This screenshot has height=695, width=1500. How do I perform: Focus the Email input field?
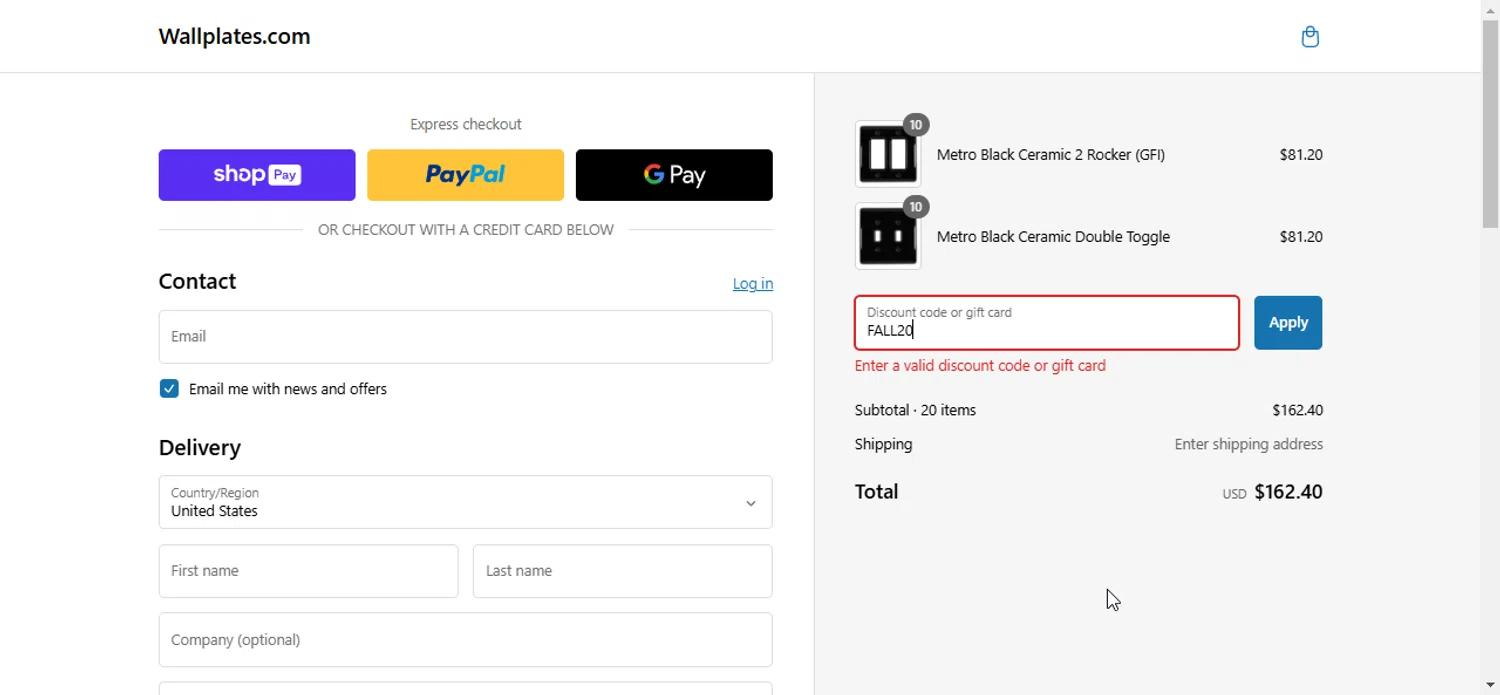pos(465,337)
